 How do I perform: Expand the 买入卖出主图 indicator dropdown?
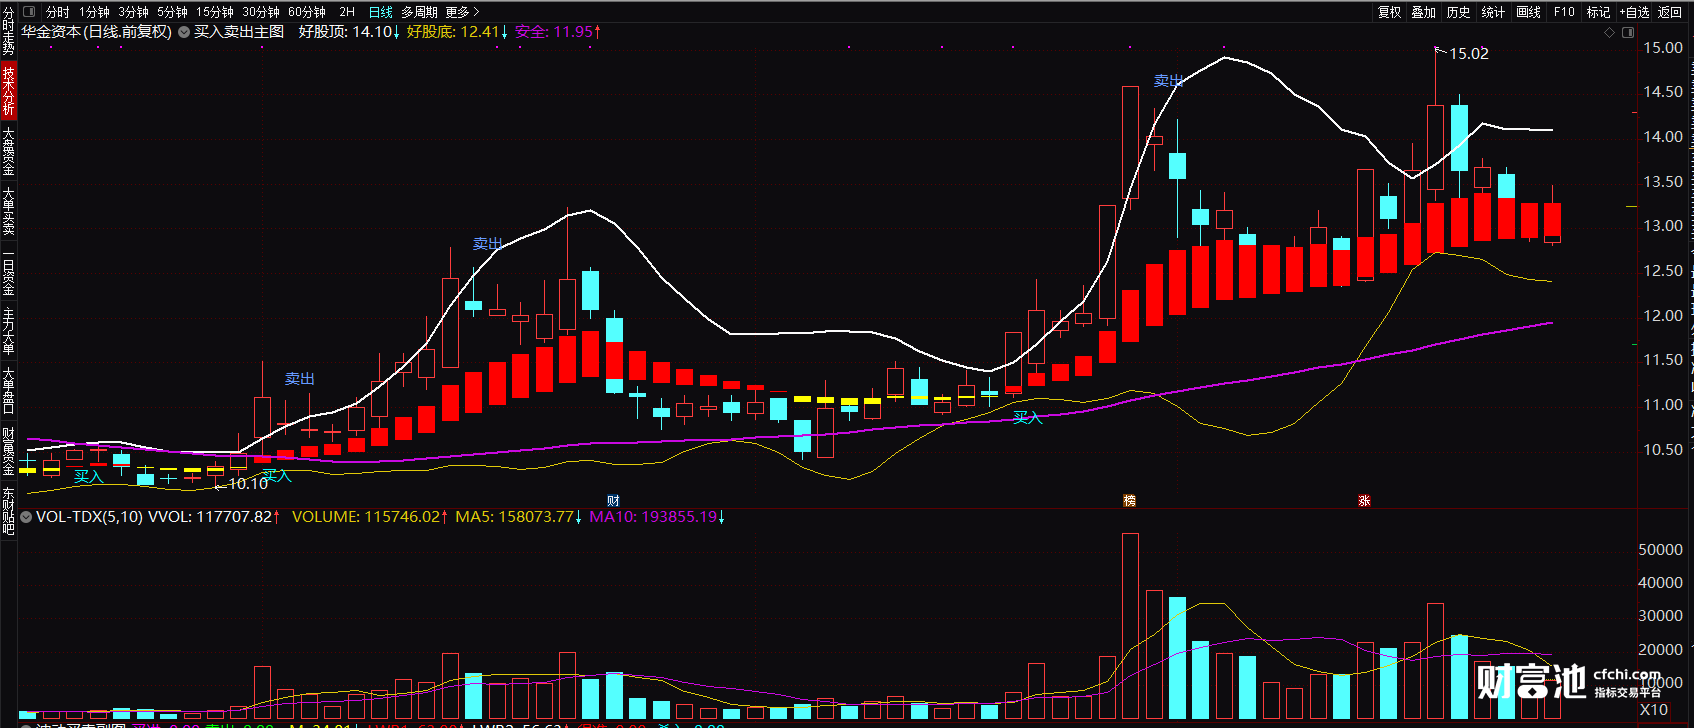(x=184, y=32)
